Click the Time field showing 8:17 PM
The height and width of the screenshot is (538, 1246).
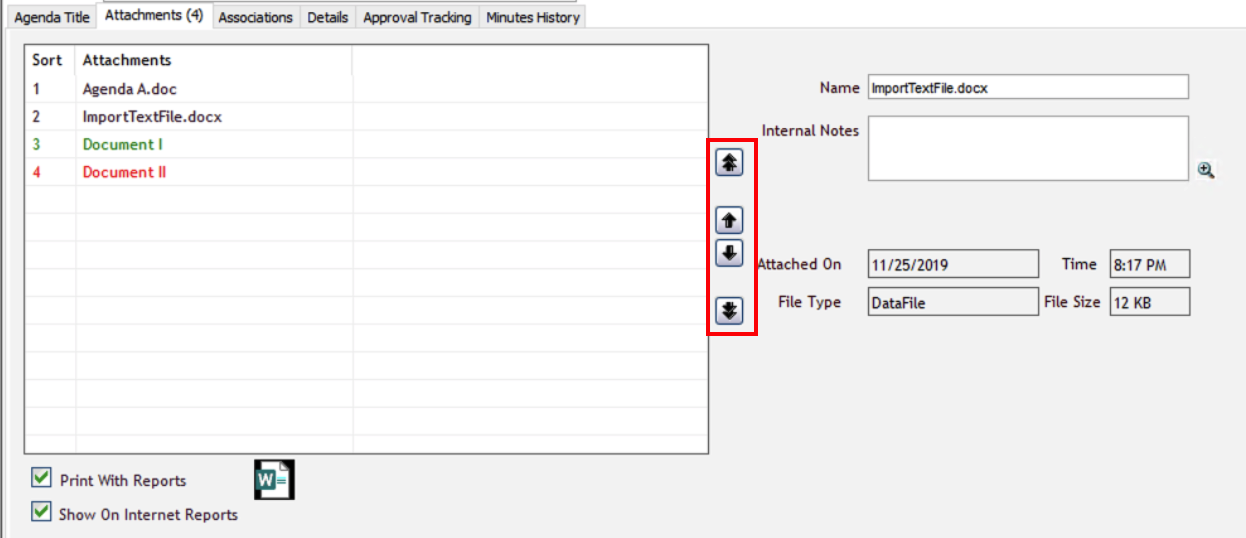1150,265
